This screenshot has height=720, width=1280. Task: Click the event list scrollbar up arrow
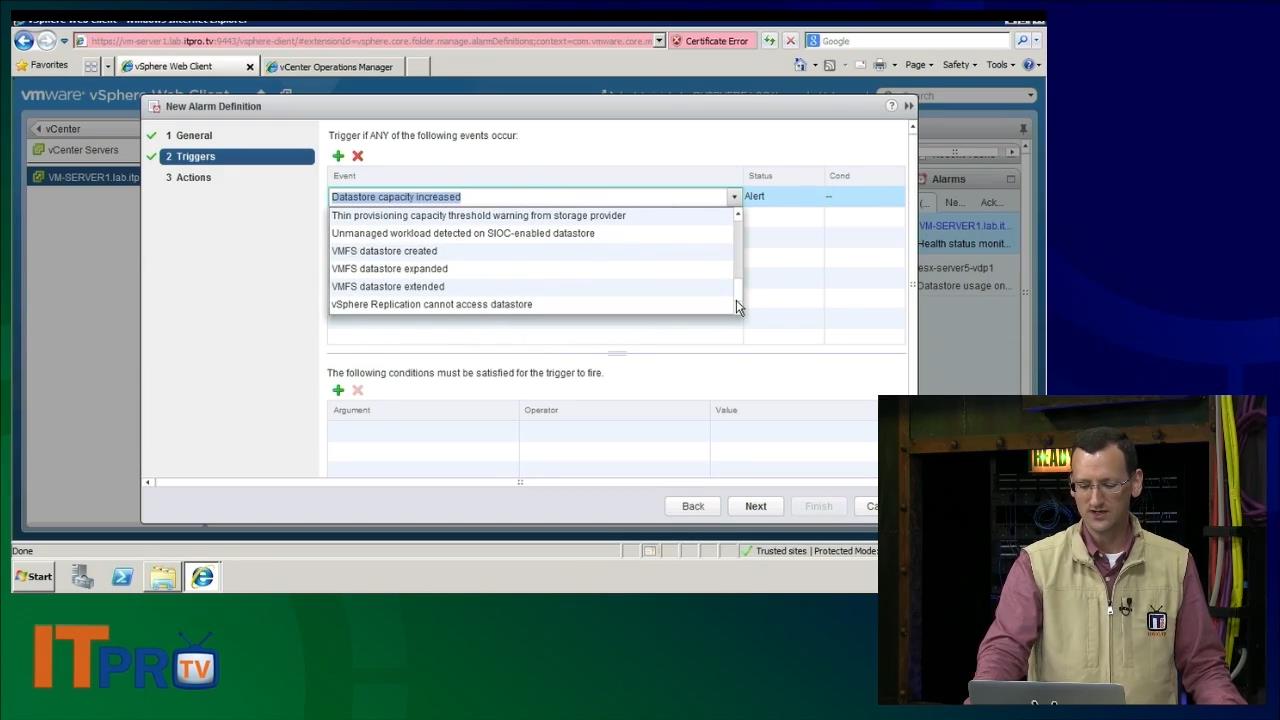pyautogui.click(x=738, y=213)
